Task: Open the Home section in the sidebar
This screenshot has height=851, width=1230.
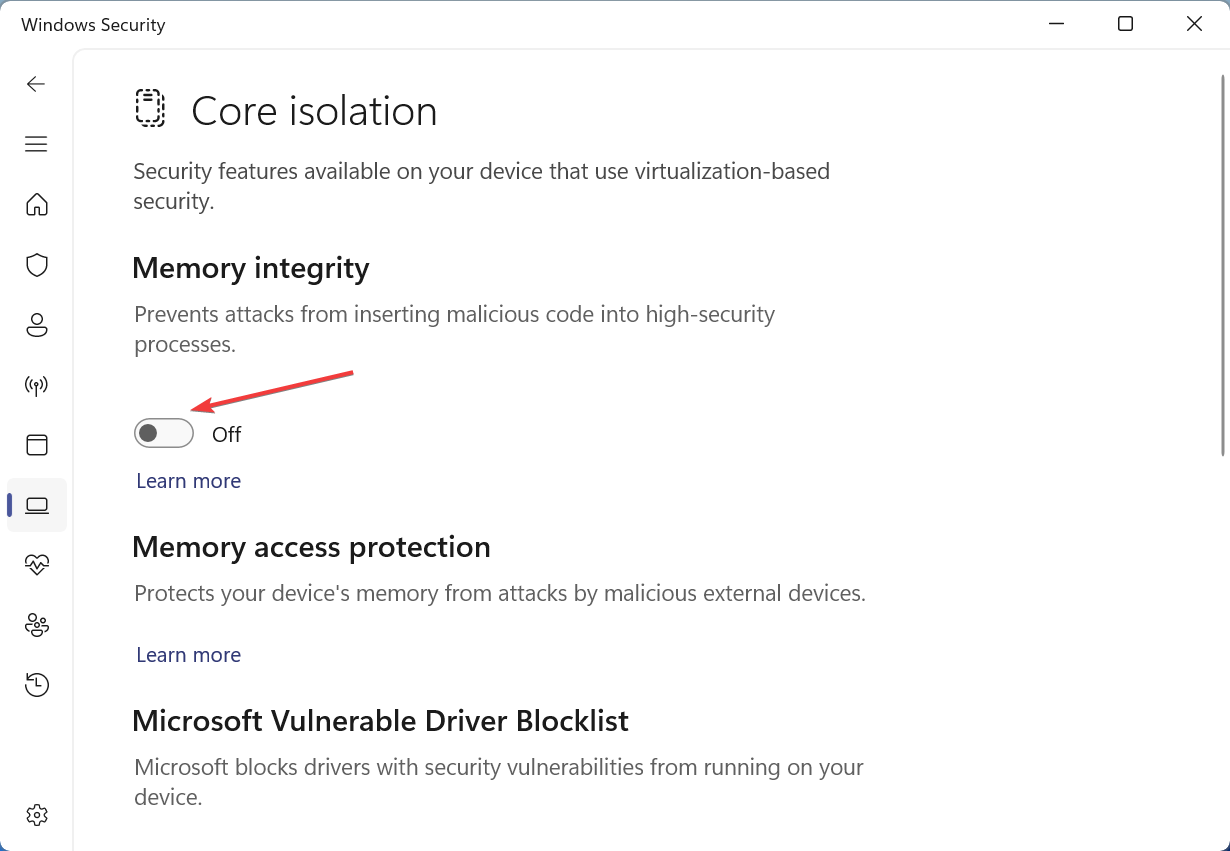Action: click(x=37, y=204)
